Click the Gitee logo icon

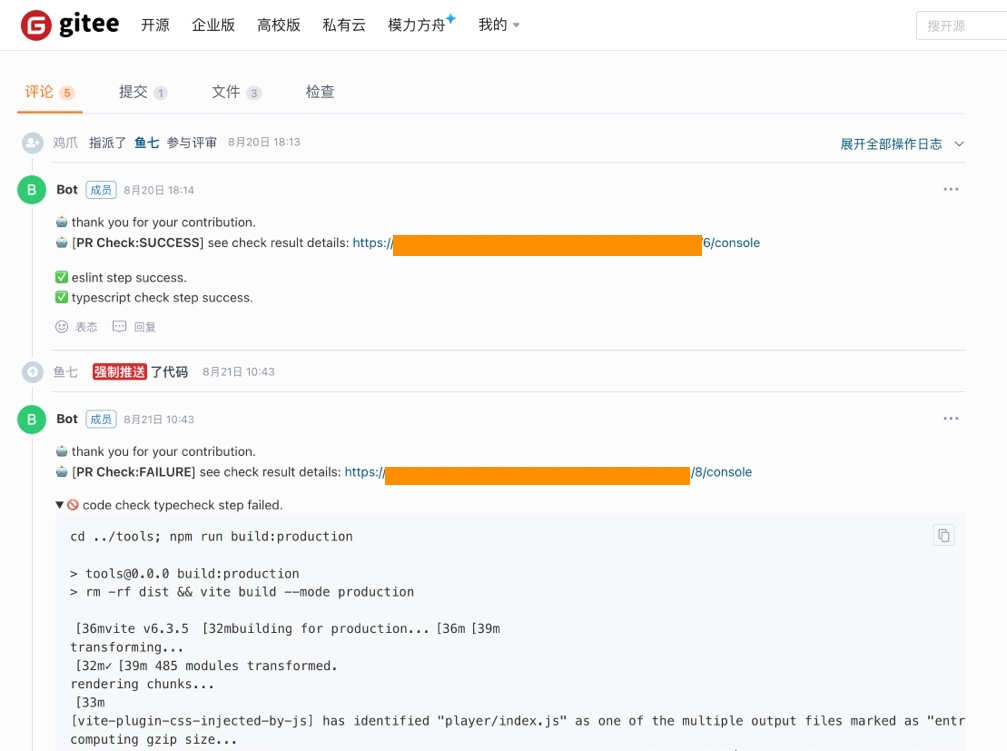coord(36,25)
